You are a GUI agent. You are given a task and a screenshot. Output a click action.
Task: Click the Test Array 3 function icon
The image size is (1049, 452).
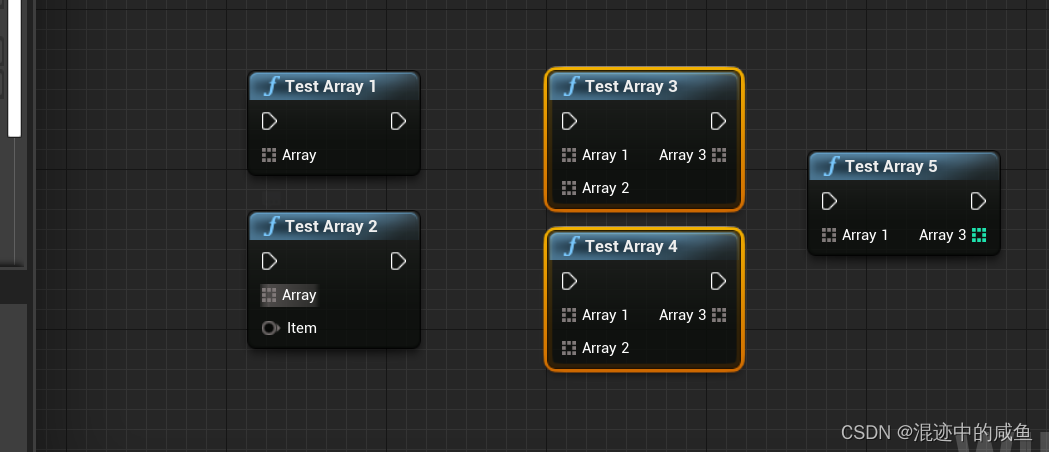[x=571, y=86]
